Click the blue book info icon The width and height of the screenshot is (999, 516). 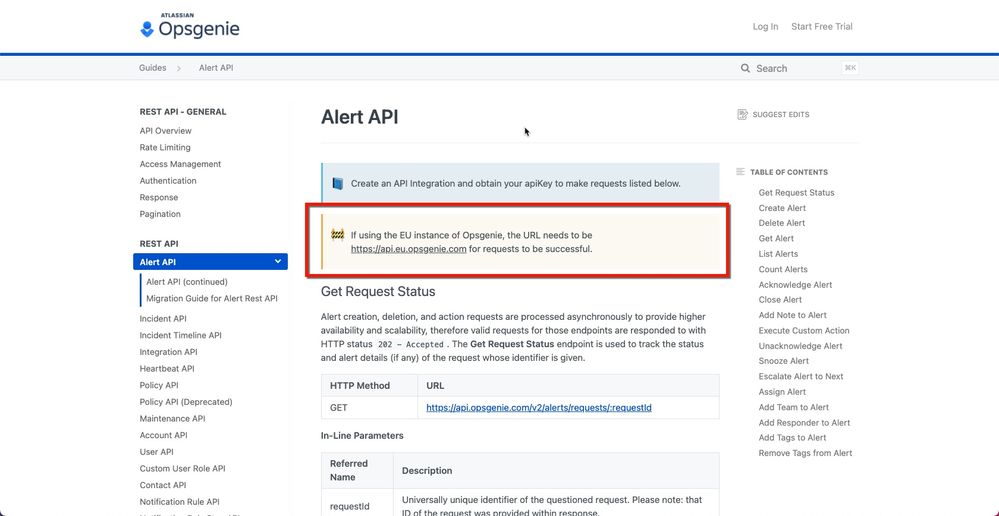click(338, 184)
